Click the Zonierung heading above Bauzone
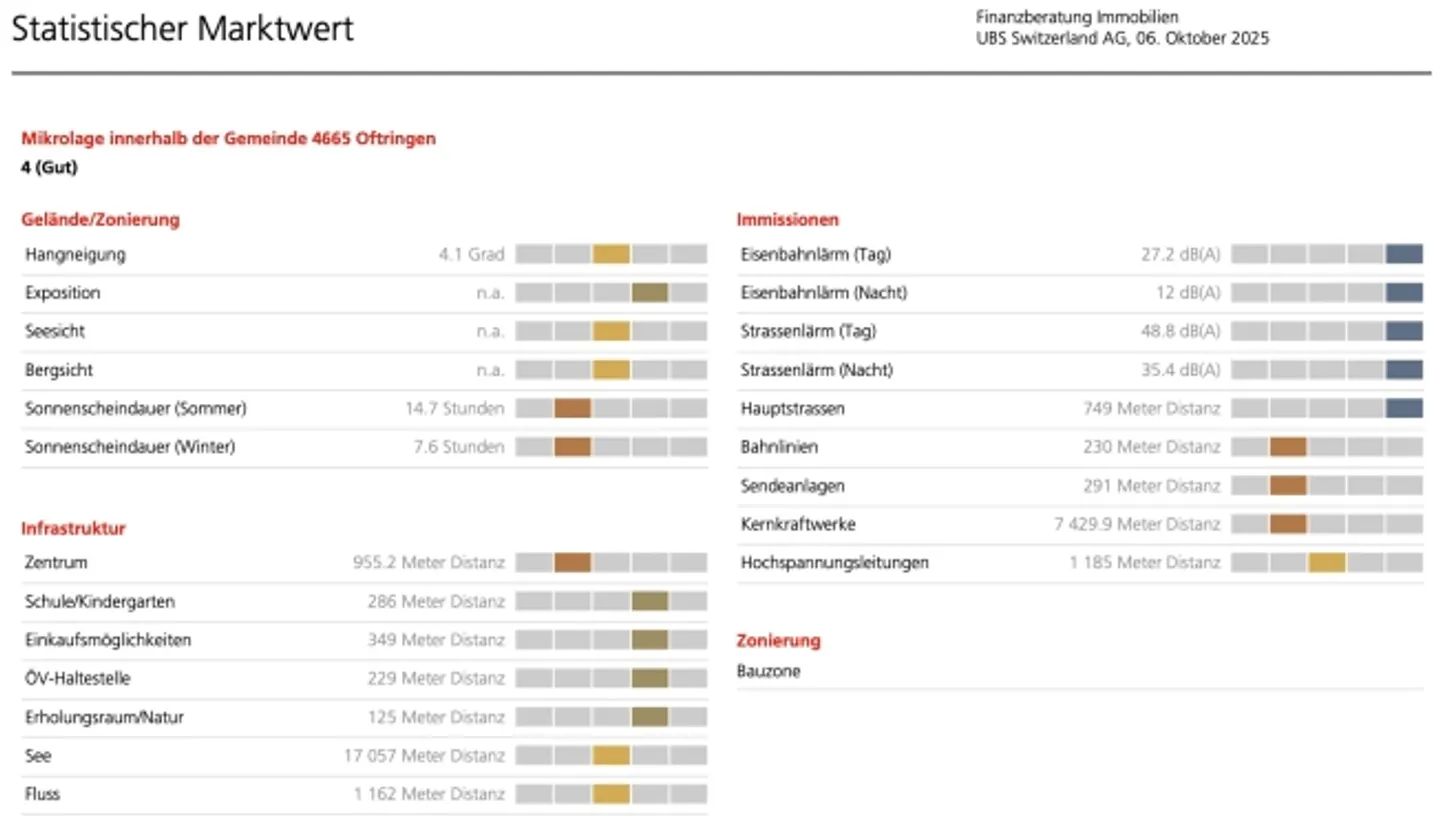This screenshot has height=835, width=1440. coord(778,640)
